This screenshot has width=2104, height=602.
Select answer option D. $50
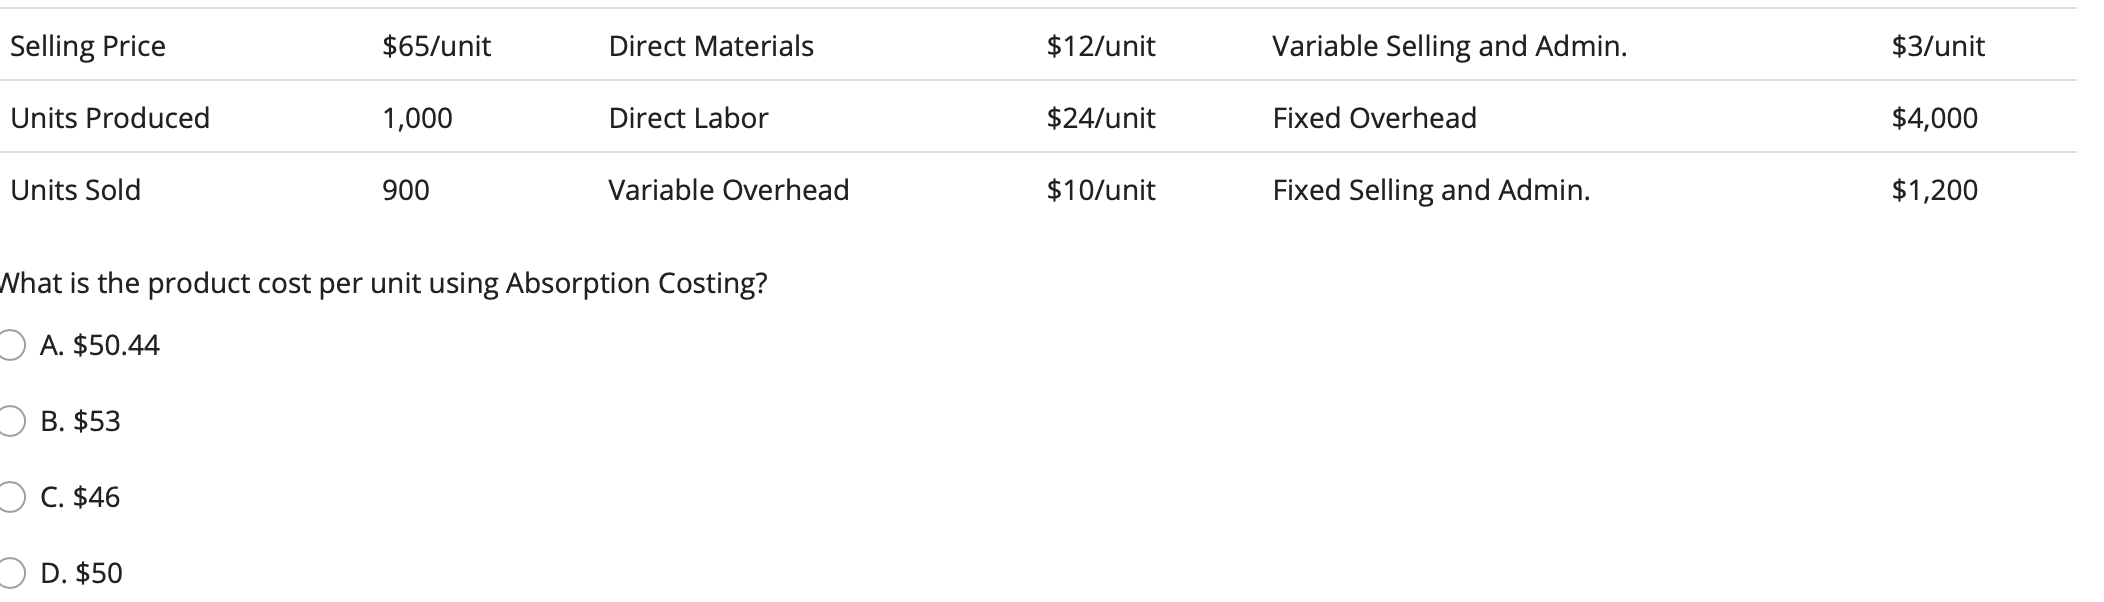(81, 573)
